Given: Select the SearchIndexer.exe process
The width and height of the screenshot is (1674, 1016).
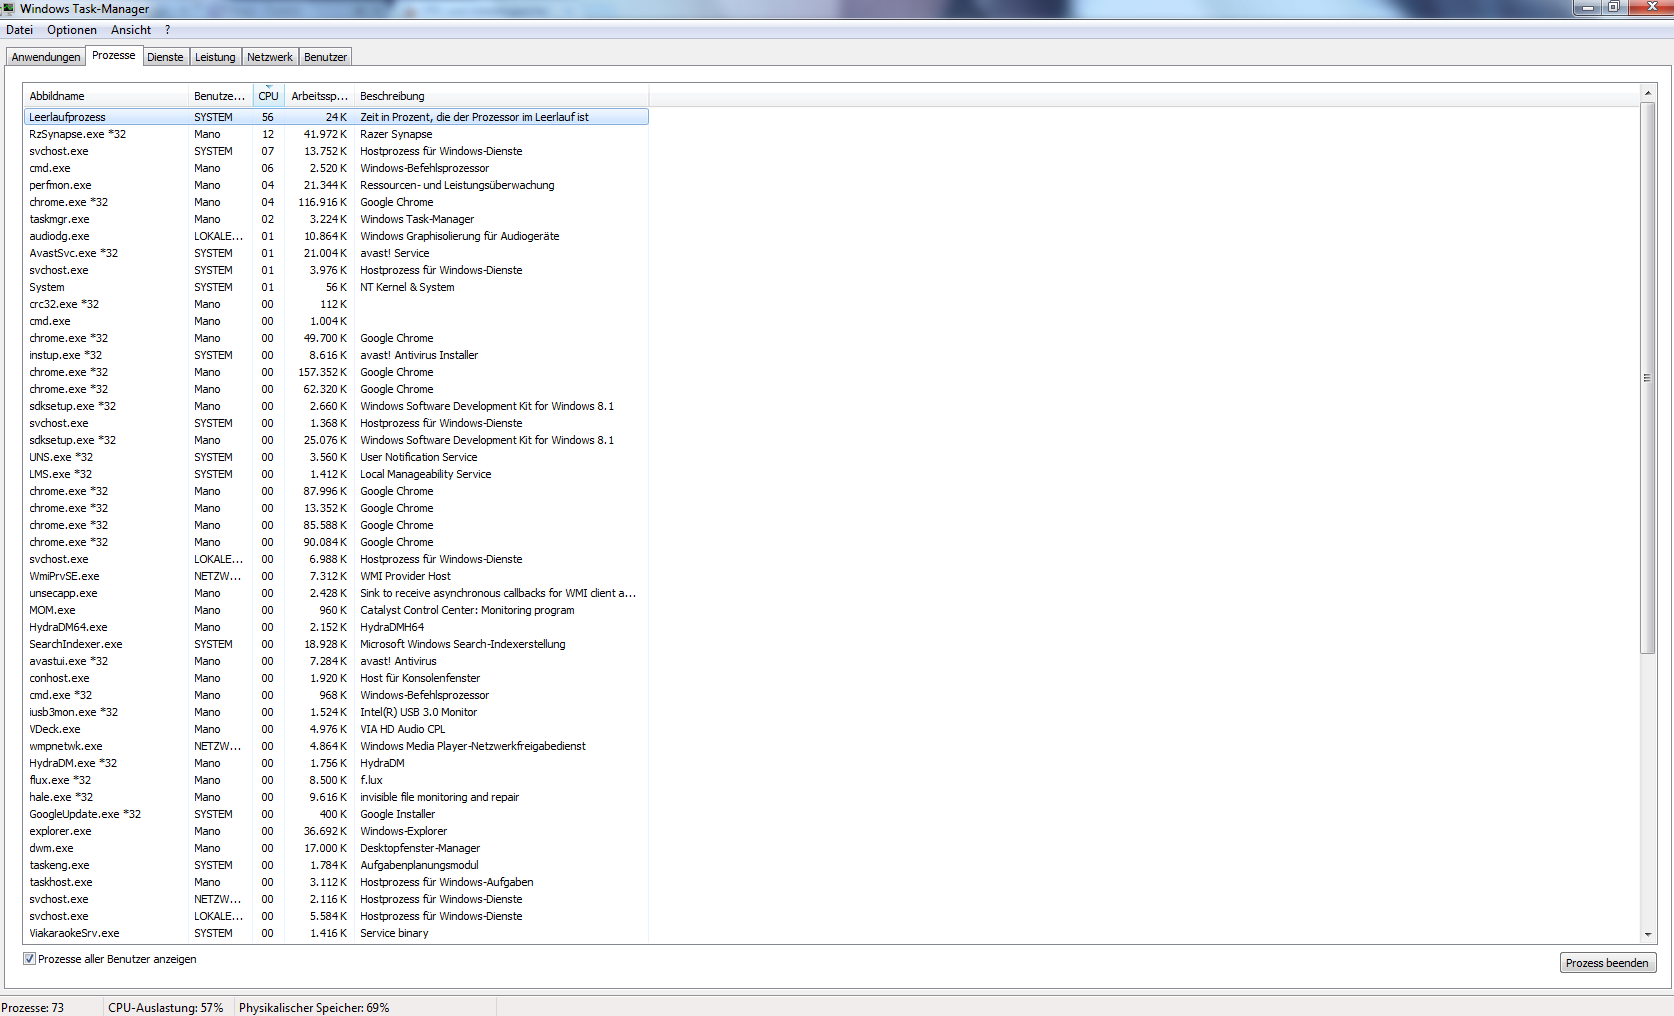Looking at the screenshot, I should tap(336, 644).
